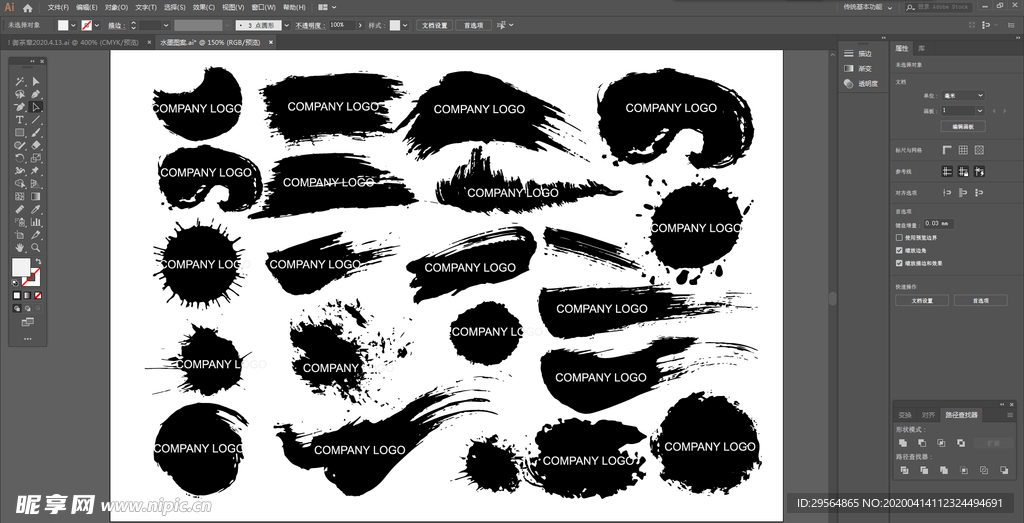Pick the Hand tool
This screenshot has height=523, width=1024.
[19, 247]
